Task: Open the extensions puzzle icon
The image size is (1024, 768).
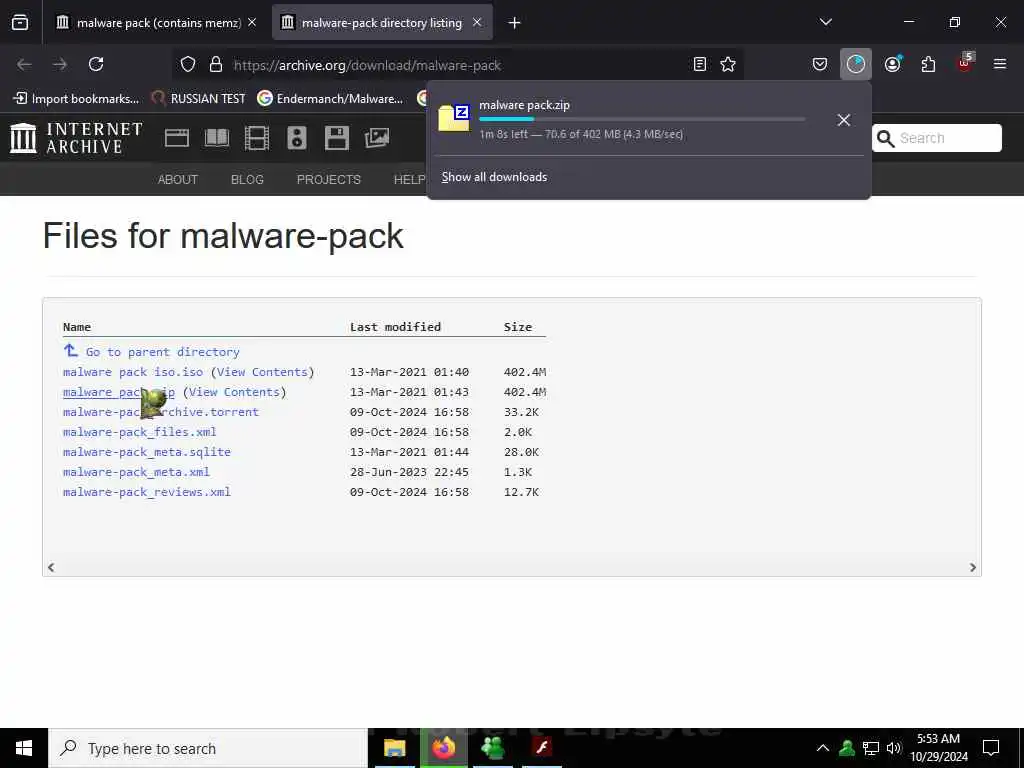Action: [928, 64]
